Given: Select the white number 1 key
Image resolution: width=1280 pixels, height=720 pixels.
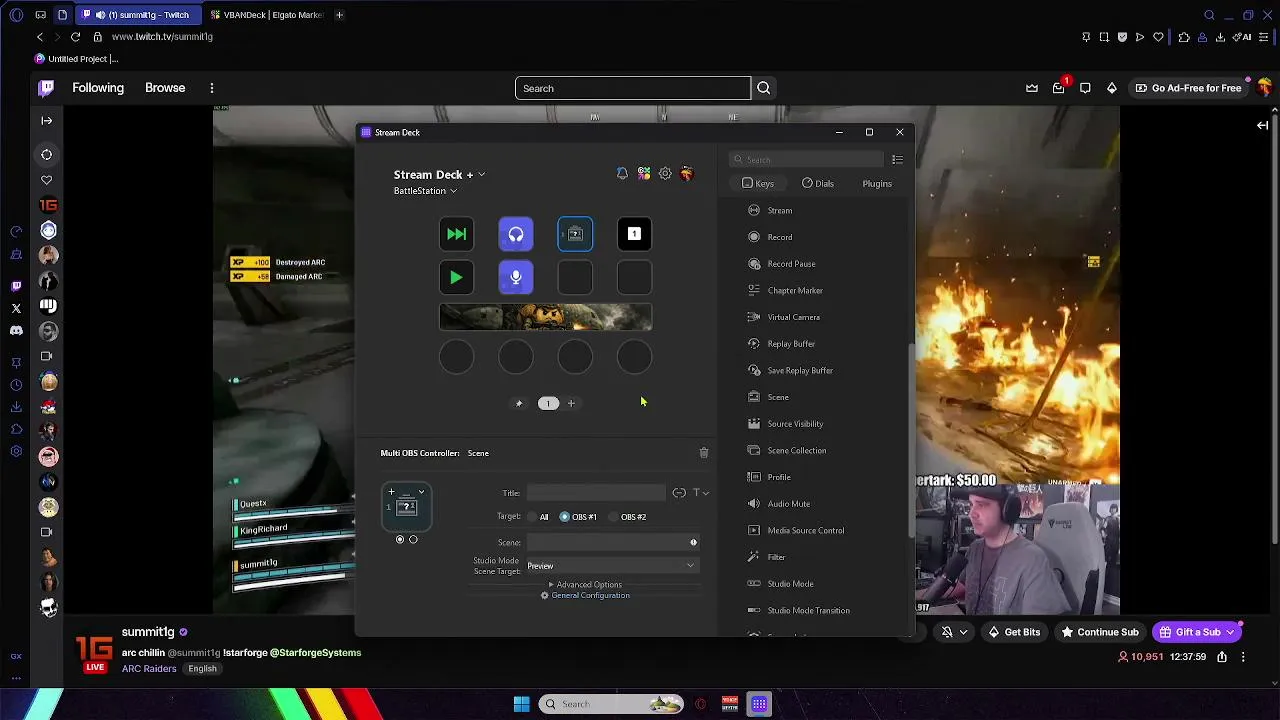Looking at the screenshot, I should click(634, 234).
